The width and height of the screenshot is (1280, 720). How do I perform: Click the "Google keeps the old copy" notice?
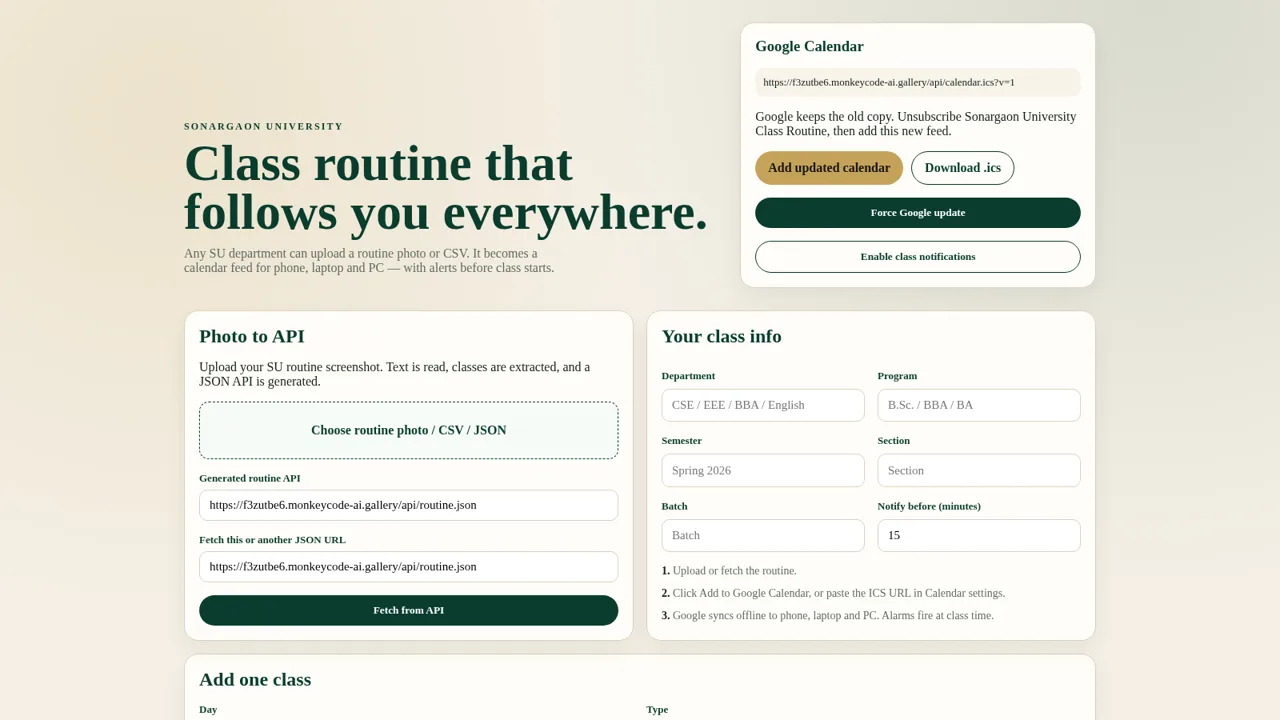[x=916, y=124]
